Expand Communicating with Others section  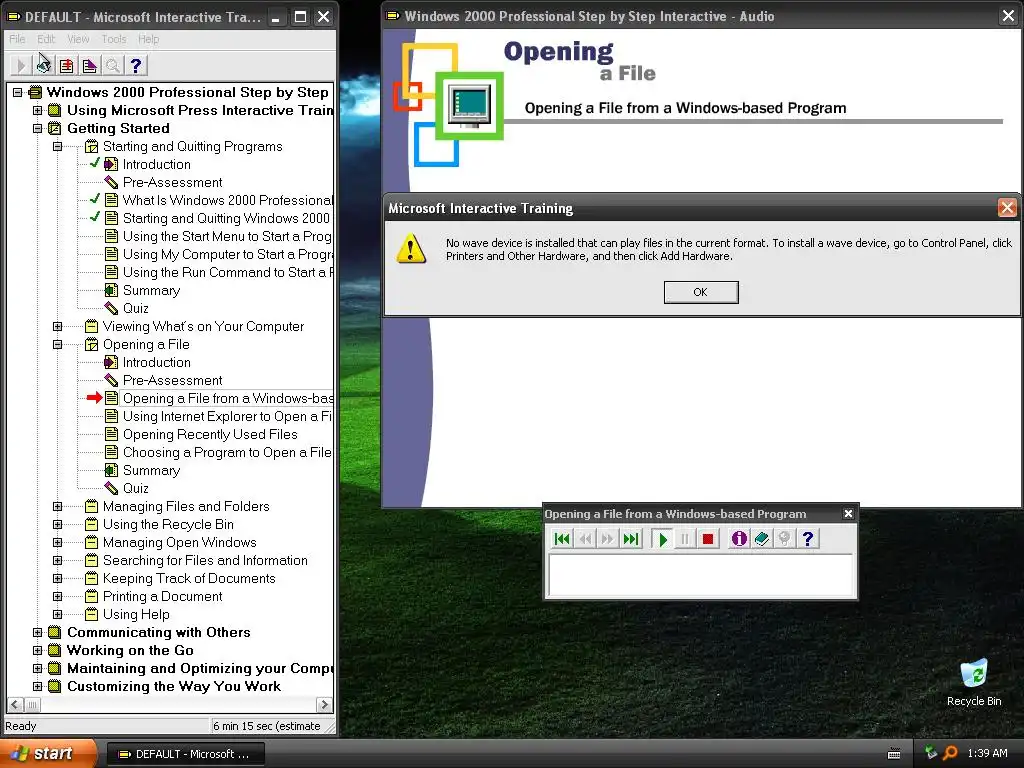click(38, 632)
